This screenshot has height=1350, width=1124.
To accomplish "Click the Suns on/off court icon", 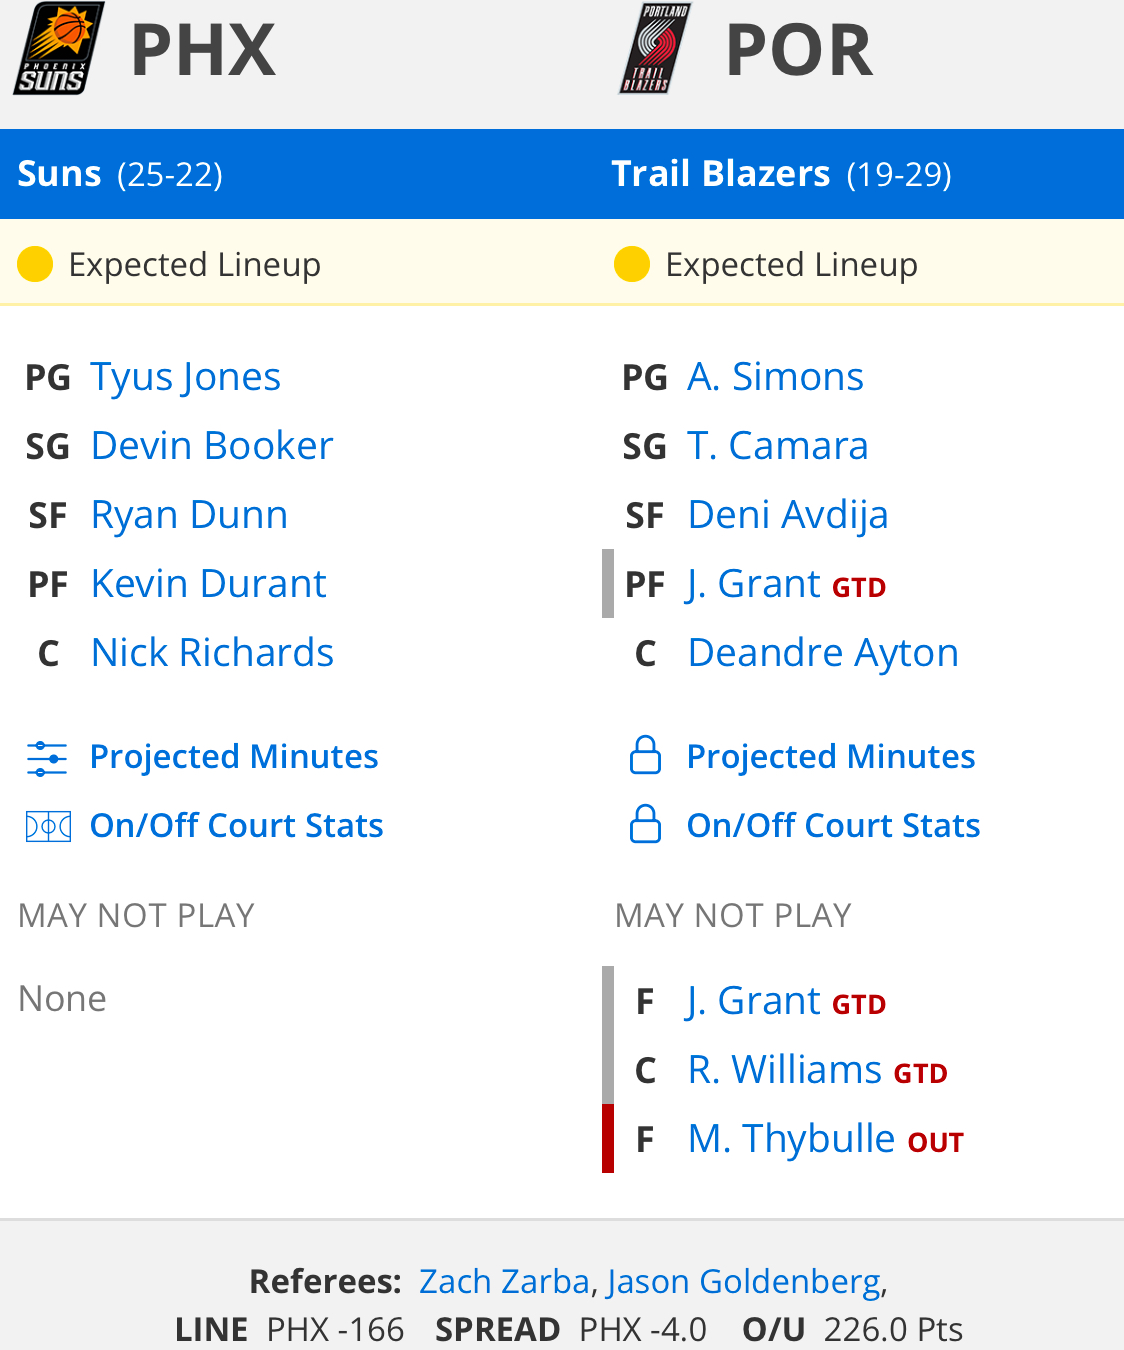I will 48,826.
